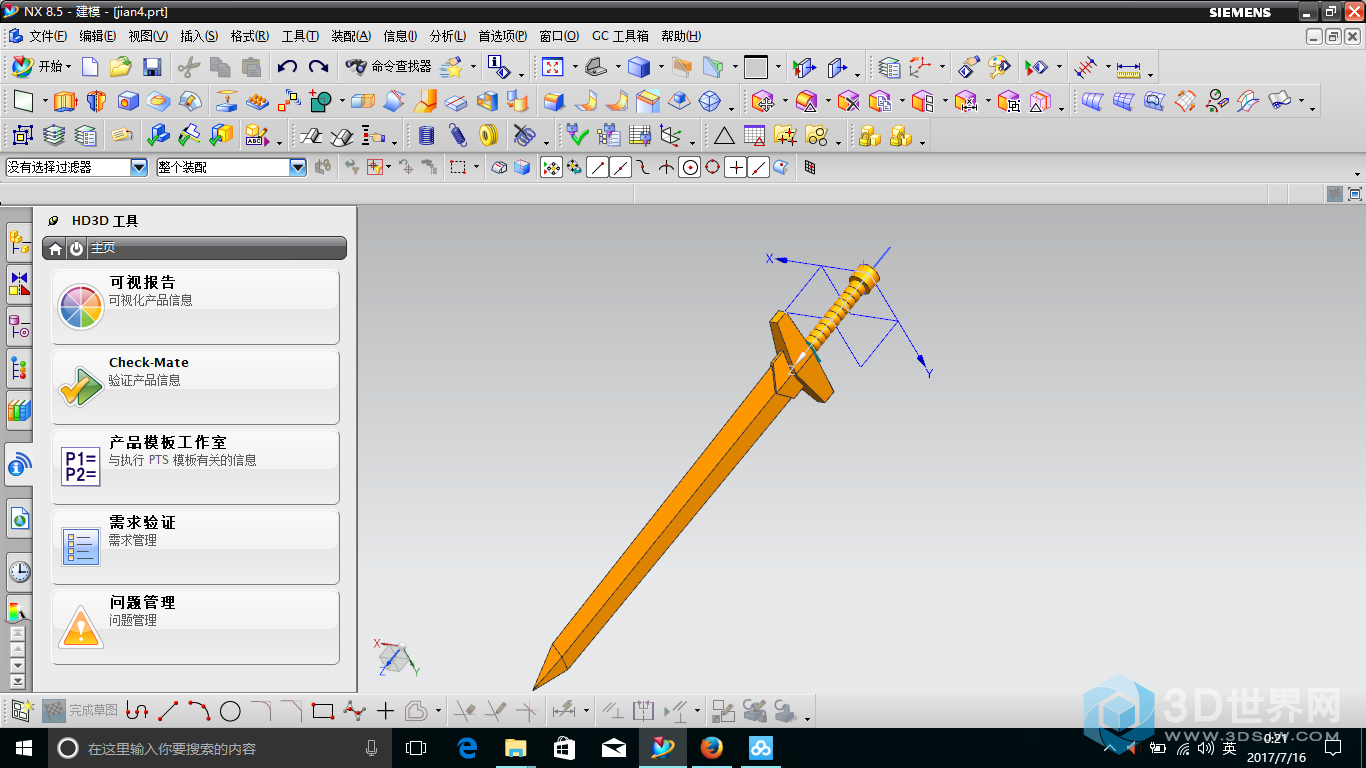Select the sketch Profile tool
Image resolution: width=1366 pixels, height=768 pixels.
point(138,711)
